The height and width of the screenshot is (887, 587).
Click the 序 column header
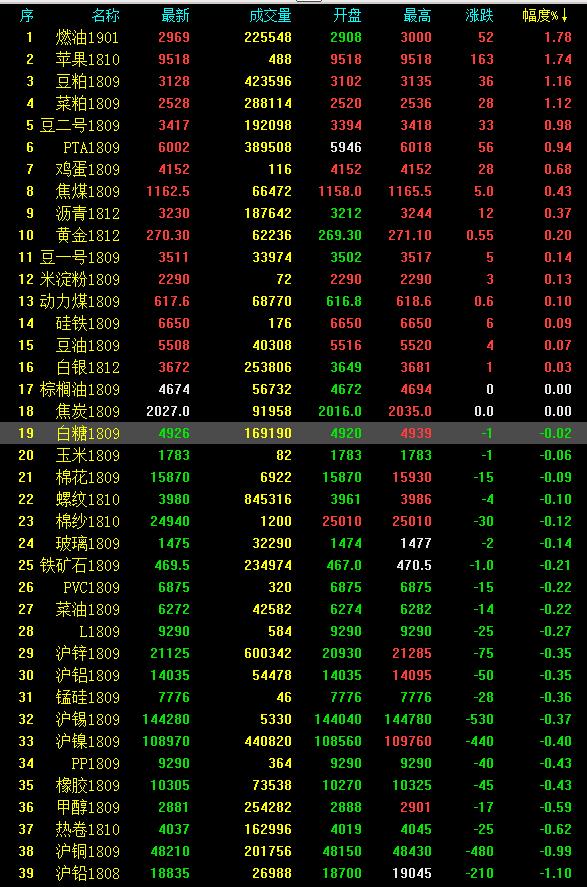(27, 15)
